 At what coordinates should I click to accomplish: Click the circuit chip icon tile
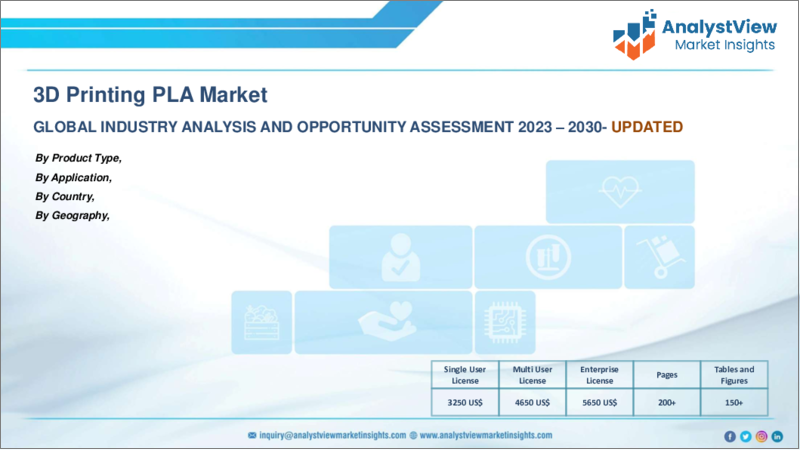point(505,322)
